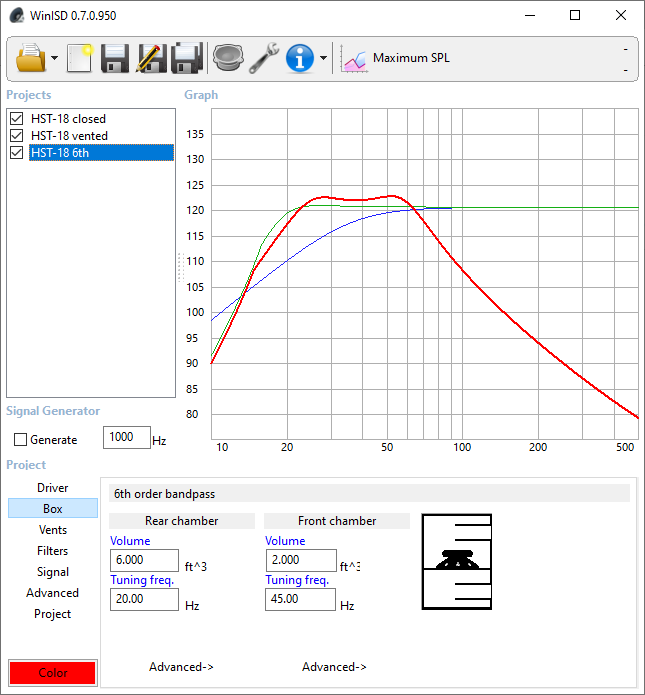Open project file with folder icon
The image size is (645, 695).
[x=31, y=58]
